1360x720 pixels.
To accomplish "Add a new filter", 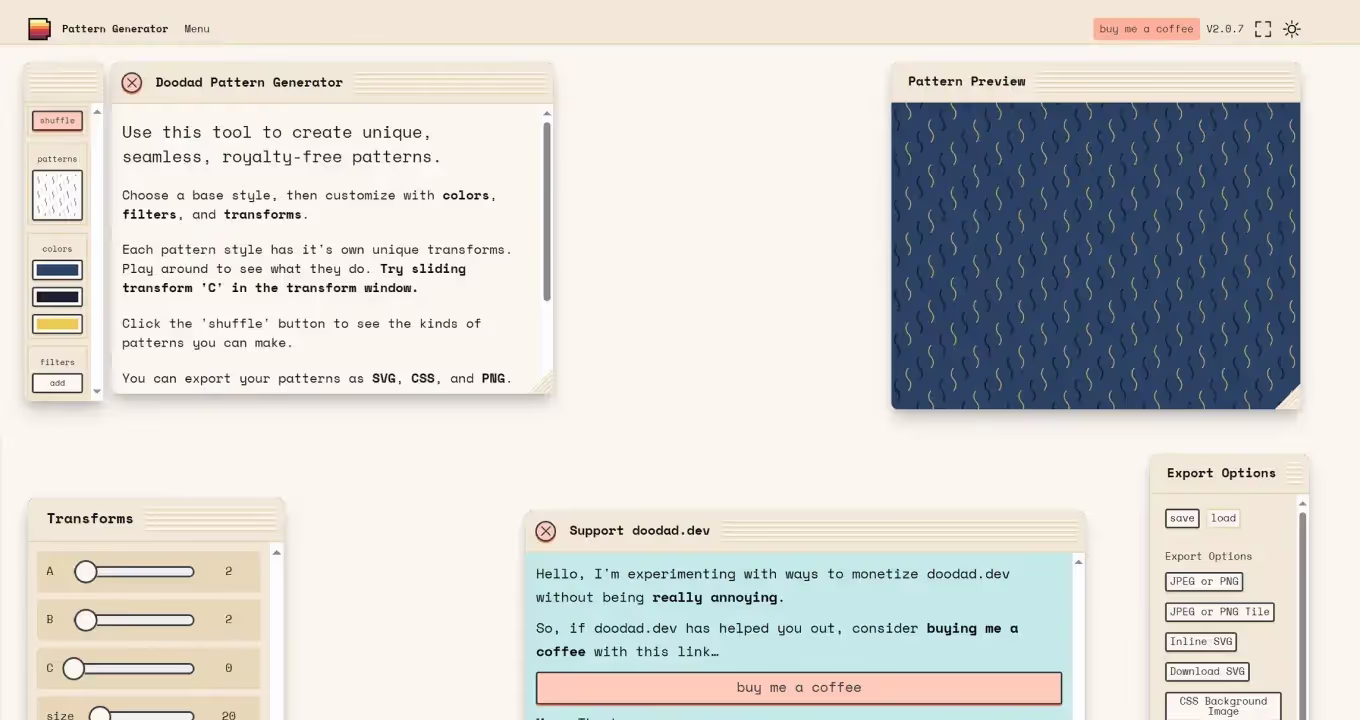I will click(57, 383).
